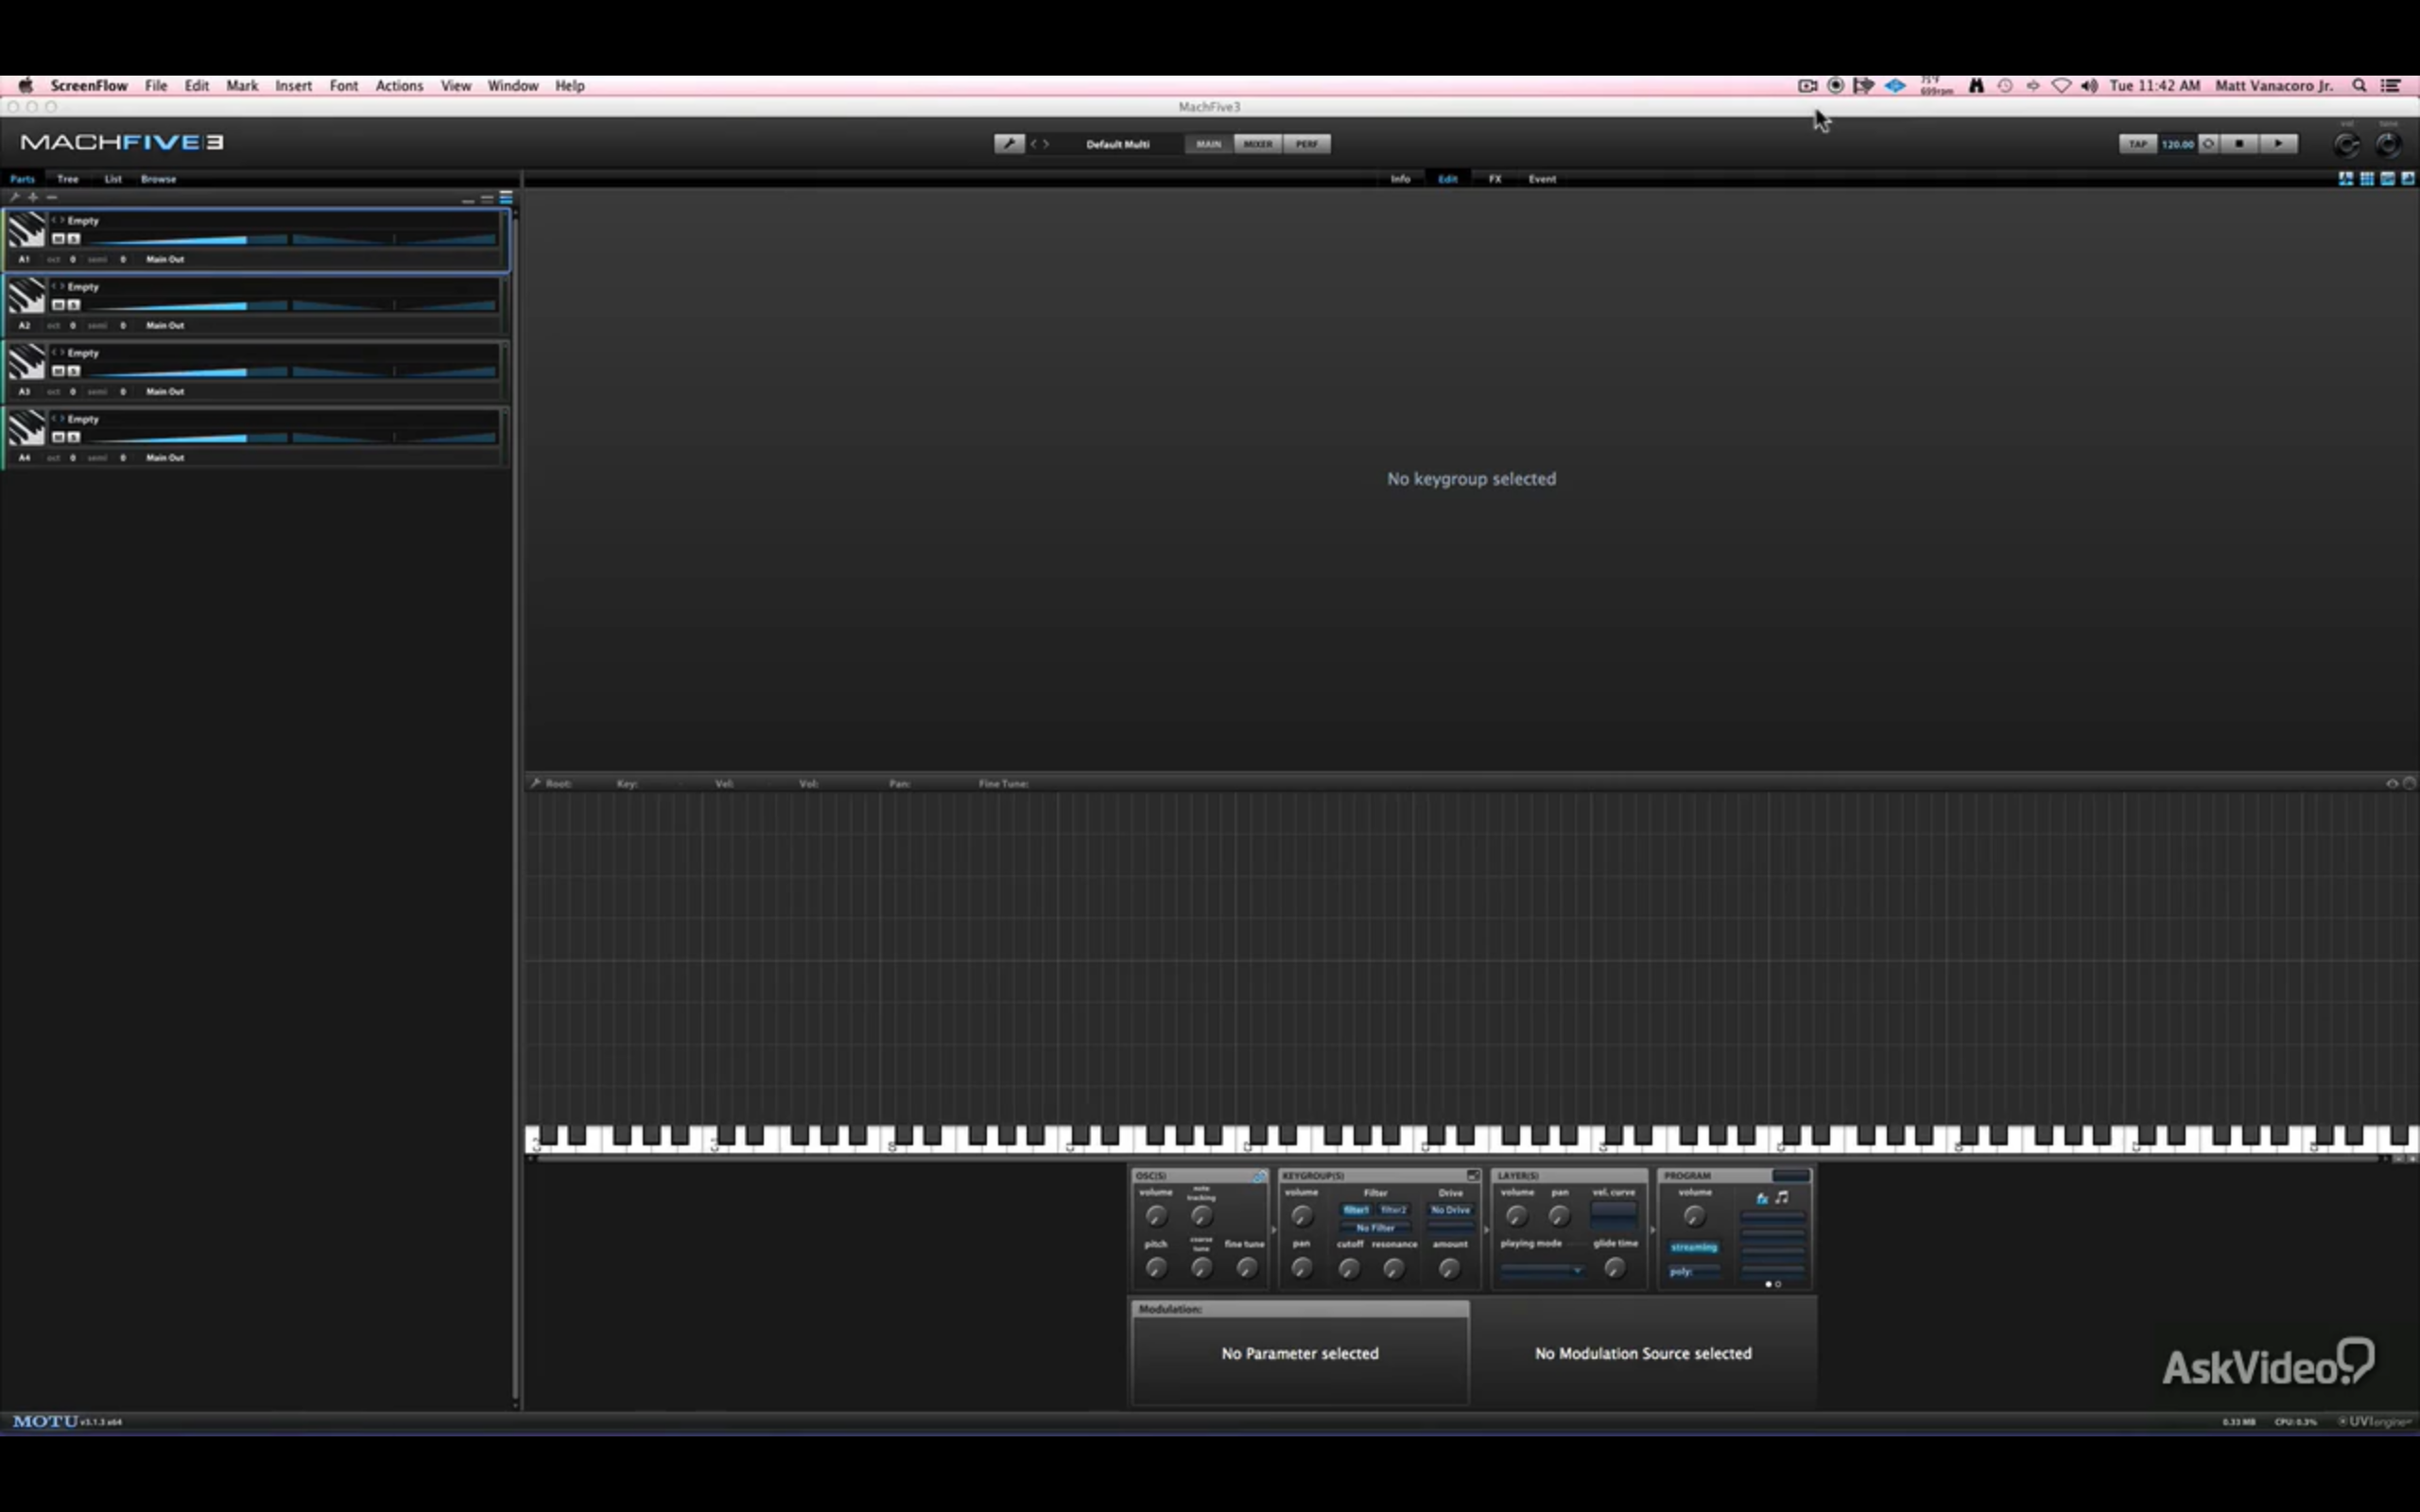Open the No Drive dropdown
This screenshot has width=2420, height=1512.
click(x=1450, y=1210)
